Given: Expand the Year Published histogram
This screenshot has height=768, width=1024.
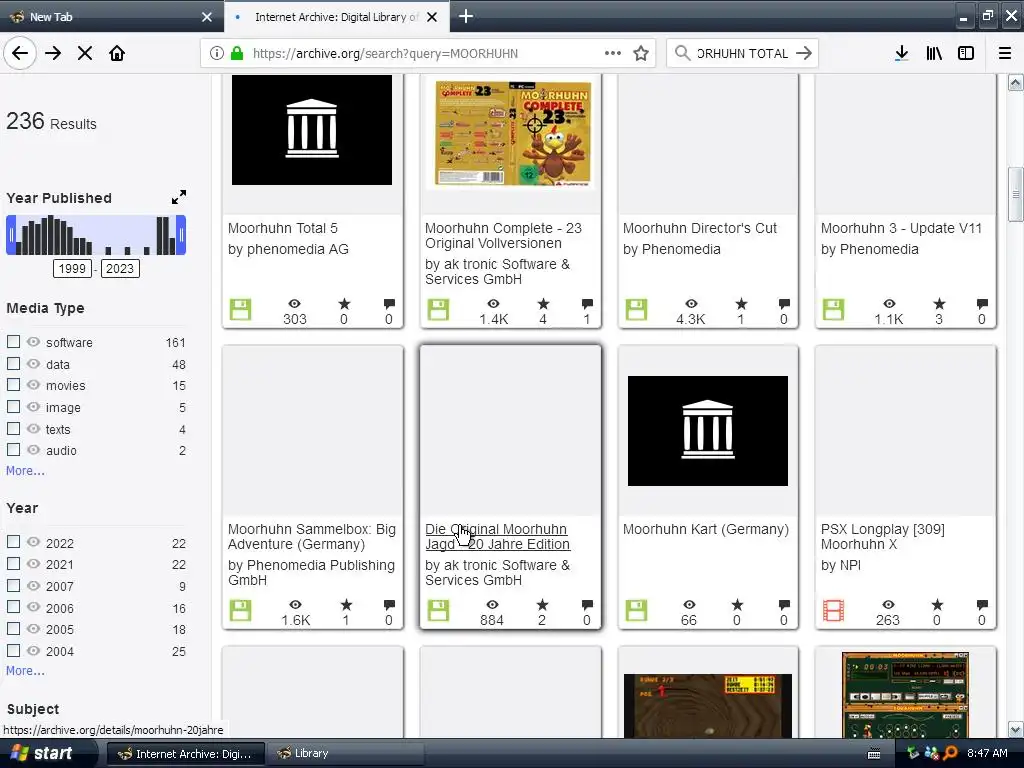Looking at the screenshot, I should [x=178, y=197].
